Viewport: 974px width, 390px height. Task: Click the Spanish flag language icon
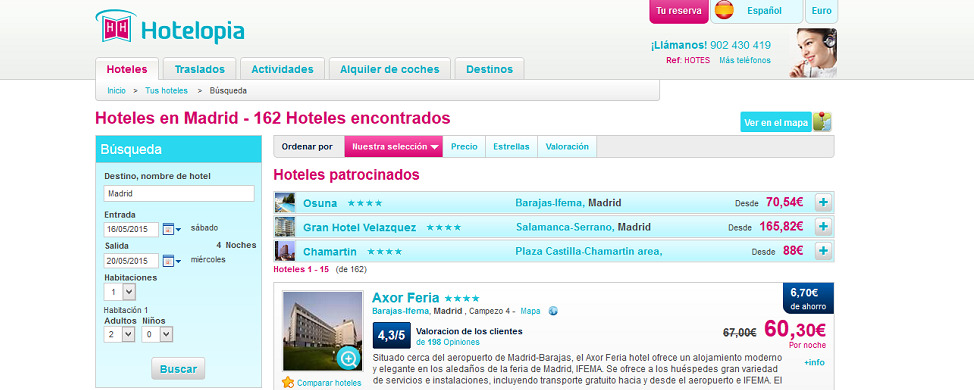[x=724, y=11]
